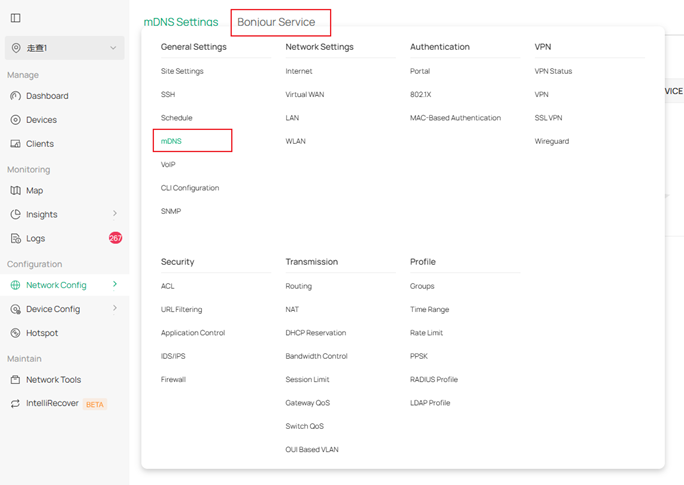Open ACL under Security
The image size is (684, 485).
(x=168, y=286)
